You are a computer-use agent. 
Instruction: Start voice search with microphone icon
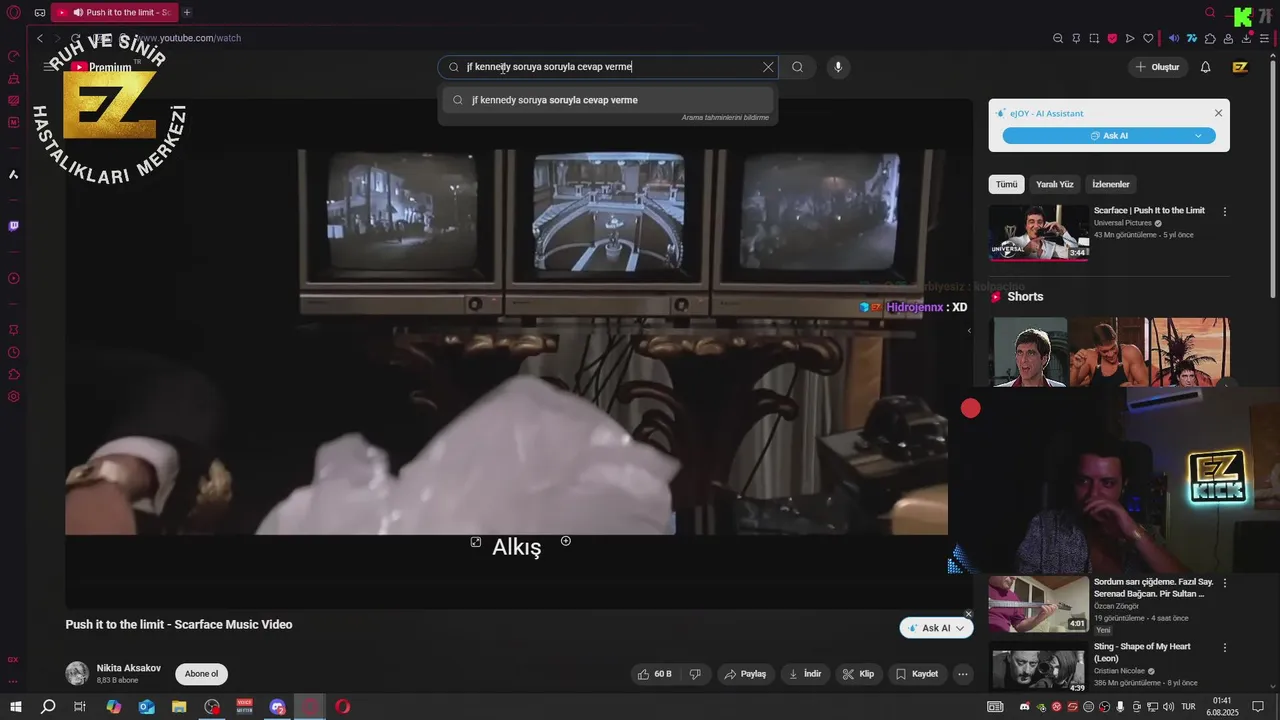[x=838, y=67]
